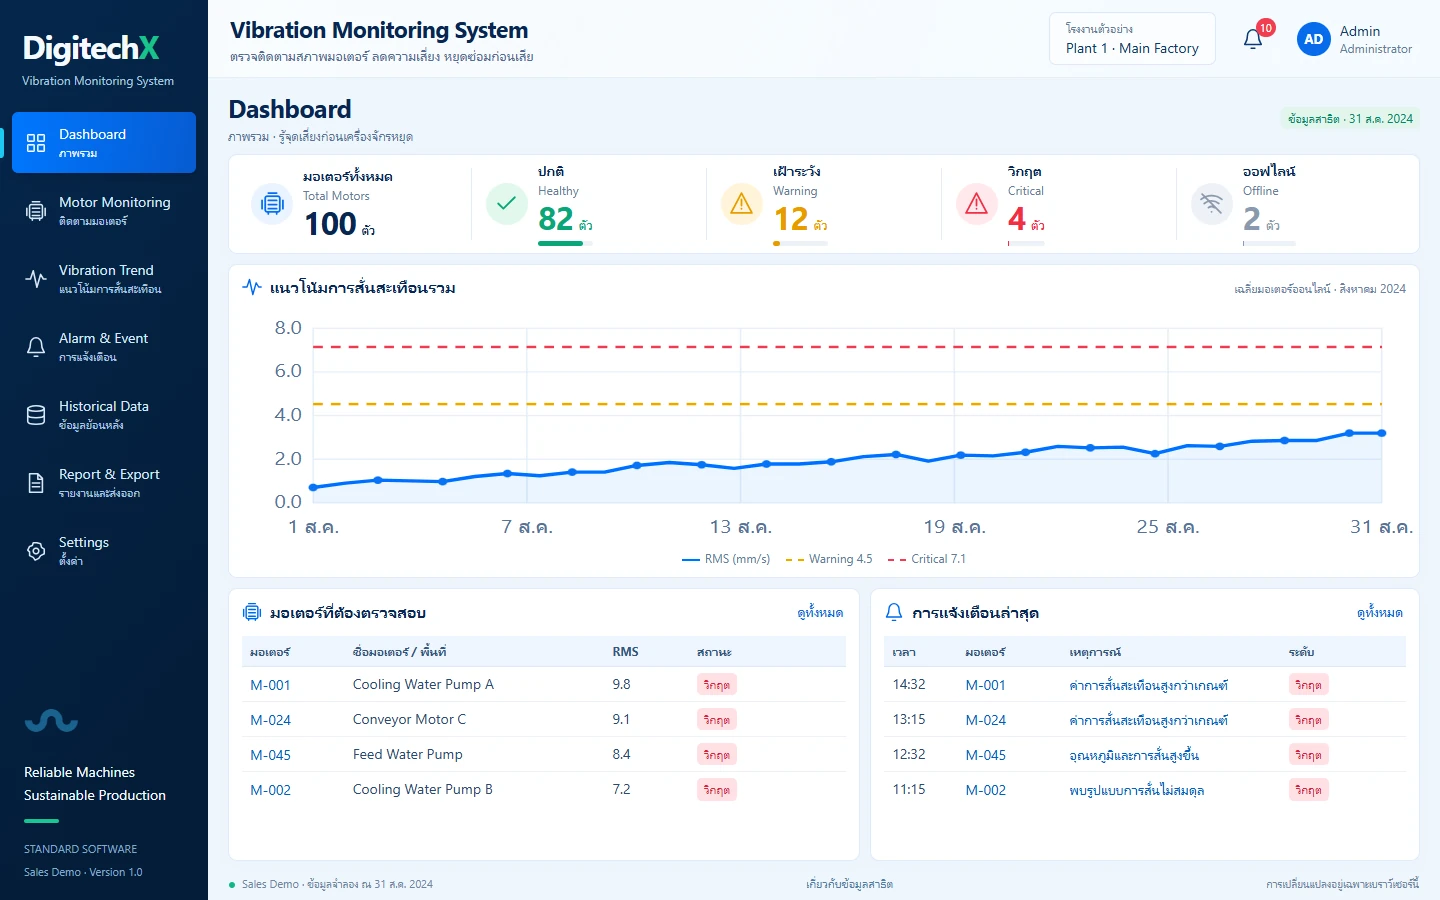Image resolution: width=1440 pixels, height=900 pixels.
Task: Click Cooling Water Pump B name
Action: (423, 789)
